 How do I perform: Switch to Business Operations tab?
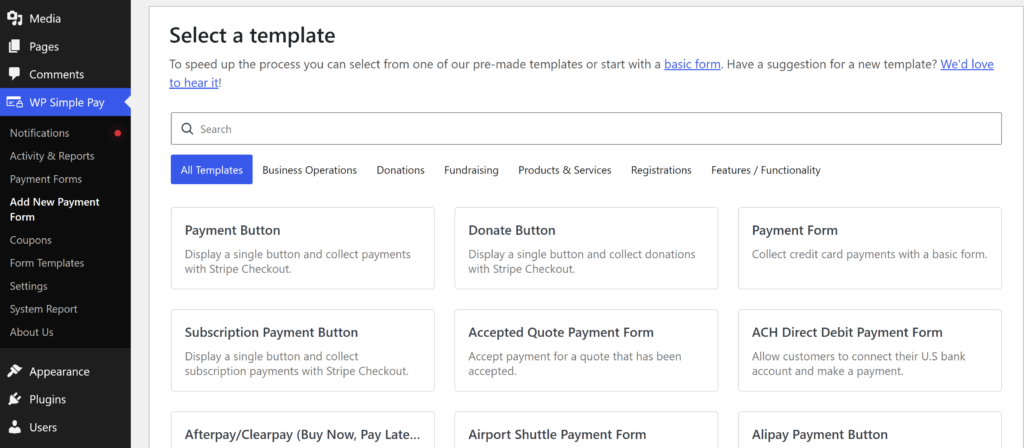coord(310,170)
